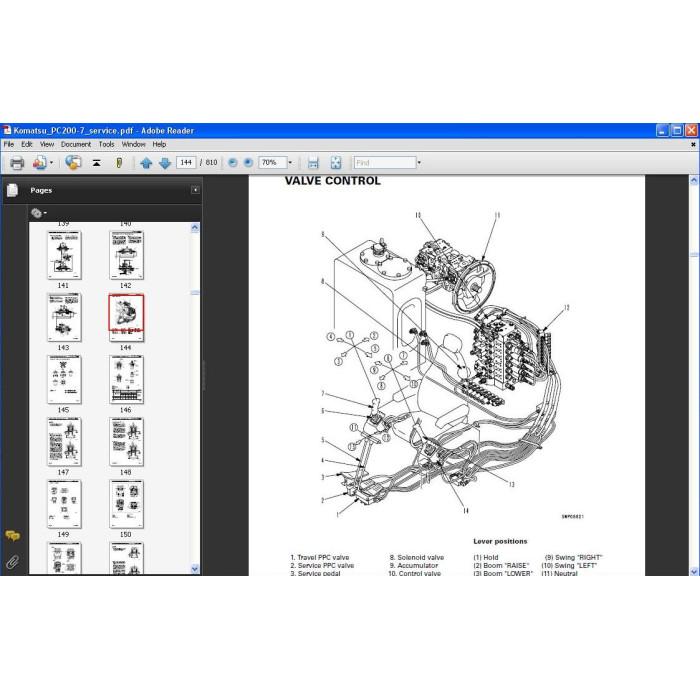Click '8. Solenoid valve' text
700x700 pixels.
tap(417, 557)
